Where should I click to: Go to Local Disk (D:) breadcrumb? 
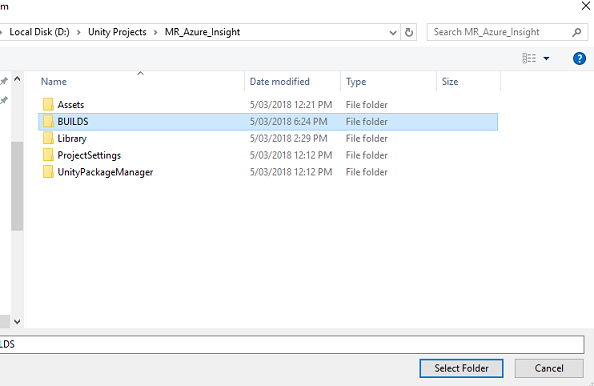39,32
